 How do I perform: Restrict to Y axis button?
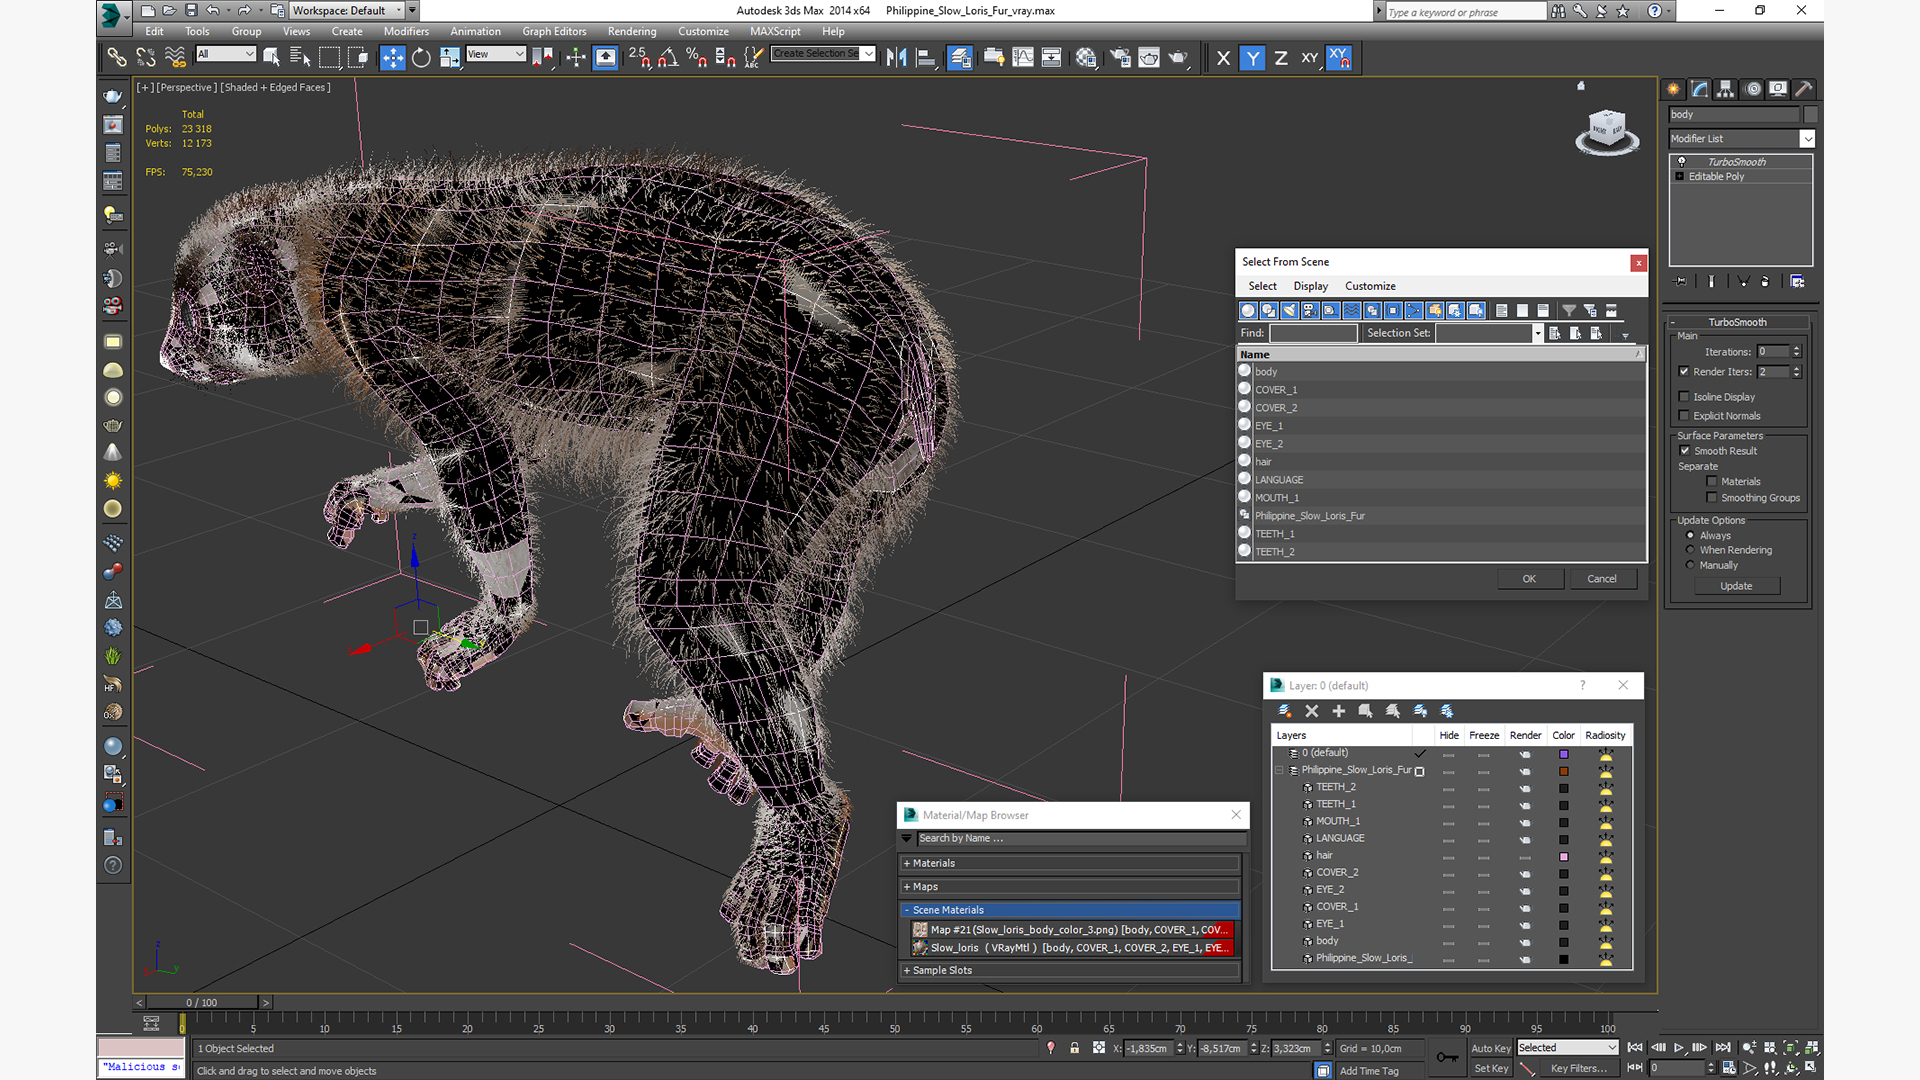pos(1252,58)
